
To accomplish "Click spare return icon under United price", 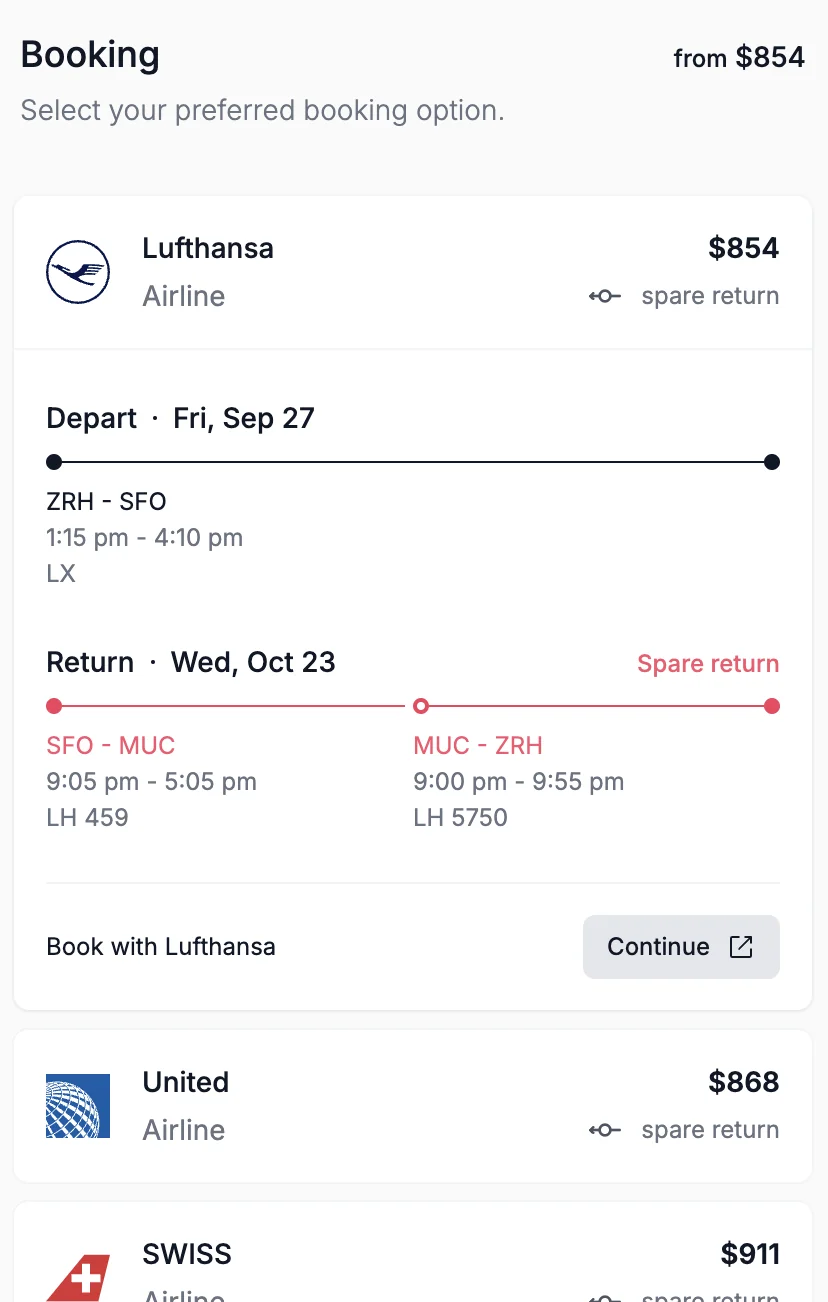I will 605,1130.
